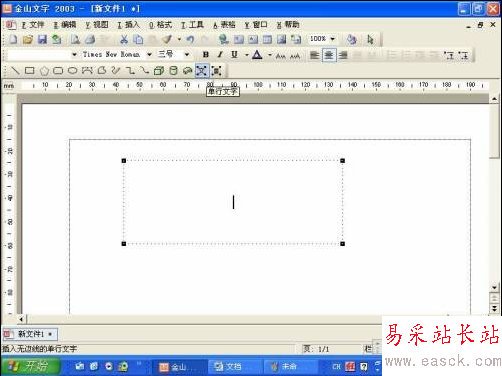The width and height of the screenshot is (502, 376).
Task: Open the 格式 menu
Action: click(160, 25)
